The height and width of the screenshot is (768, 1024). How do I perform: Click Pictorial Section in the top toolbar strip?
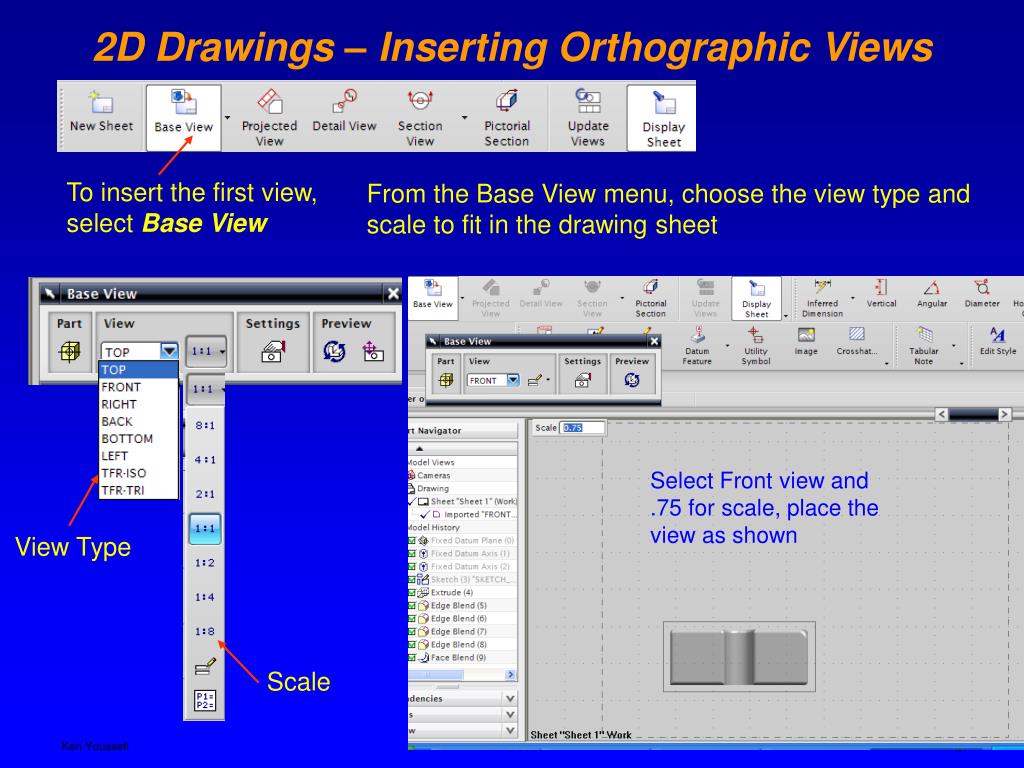pos(507,118)
